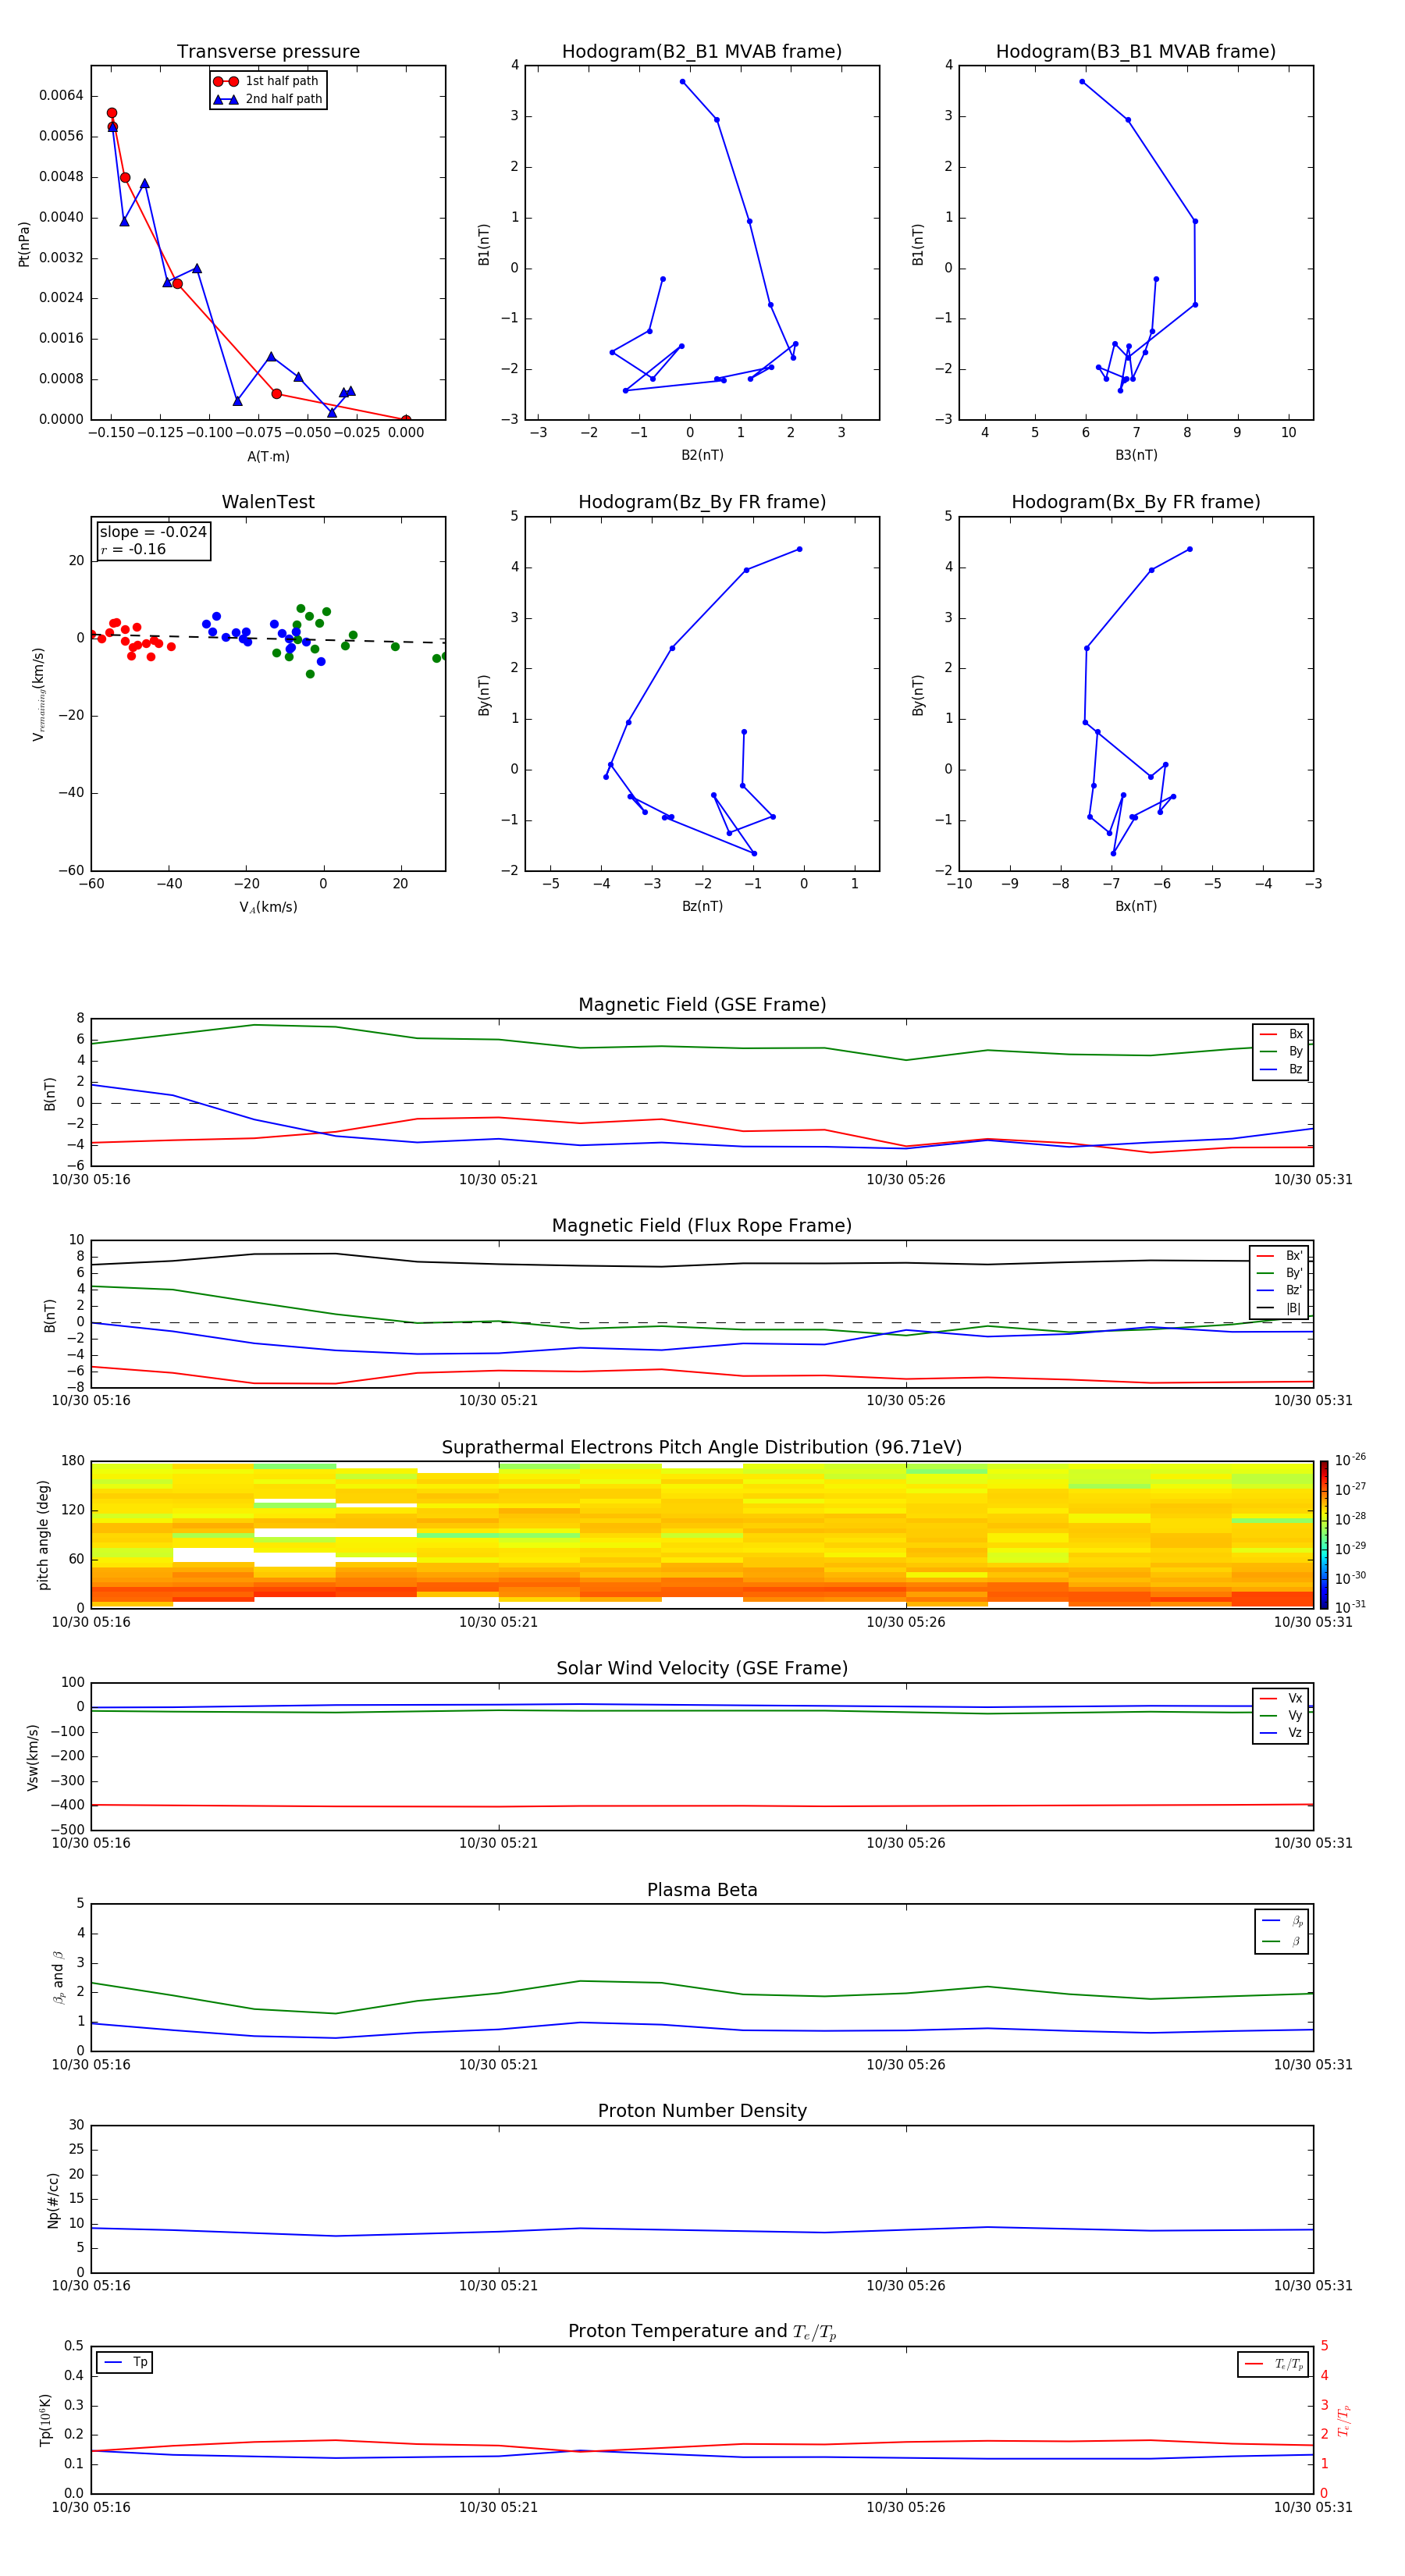The height and width of the screenshot is (2576, 1405).
Task: Click the By' legend entry
Action: [x=1280, y=1273]
